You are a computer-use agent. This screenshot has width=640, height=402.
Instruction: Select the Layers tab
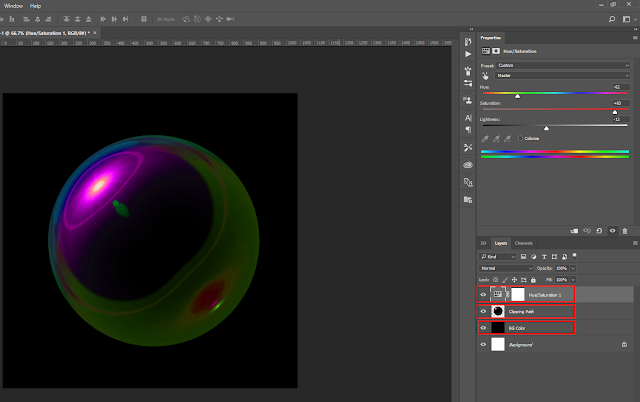500,243
